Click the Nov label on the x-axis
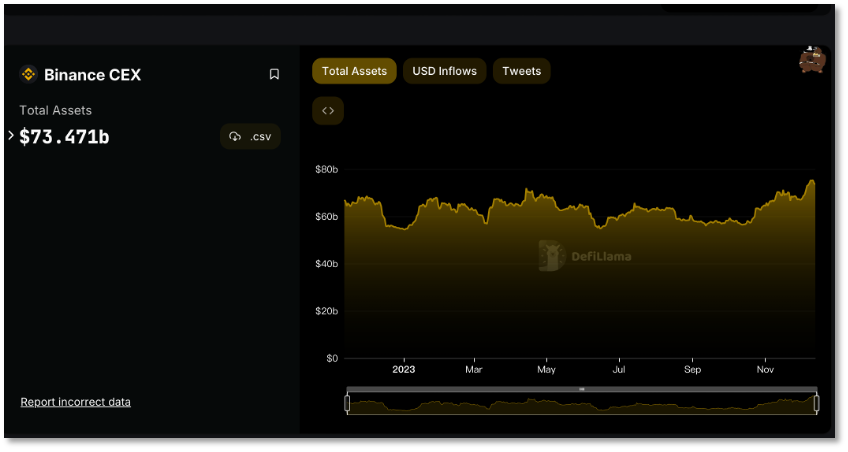This screenshot has height=452, width=848. 765,369
